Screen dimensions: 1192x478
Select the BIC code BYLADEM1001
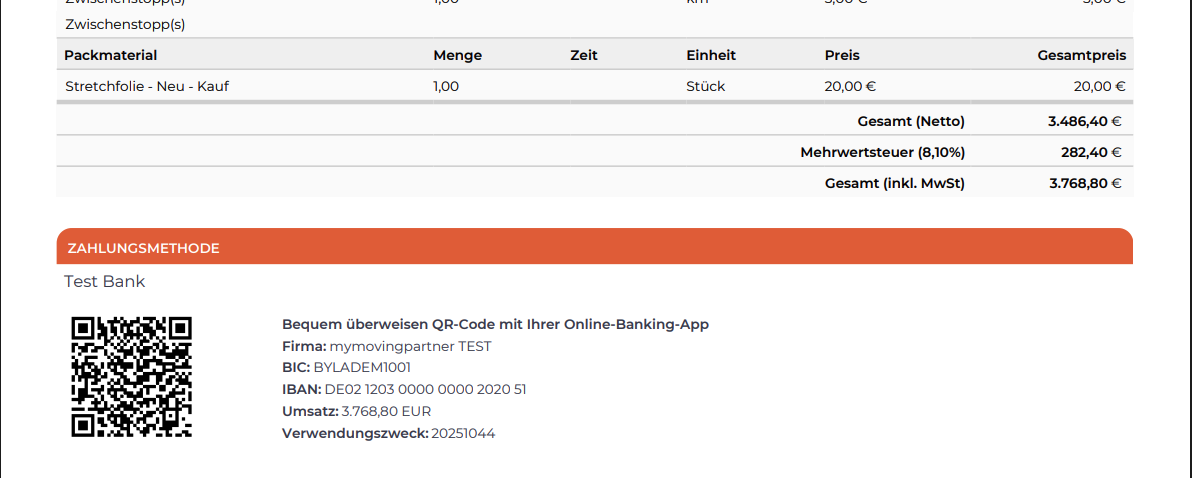pos(362,368)
